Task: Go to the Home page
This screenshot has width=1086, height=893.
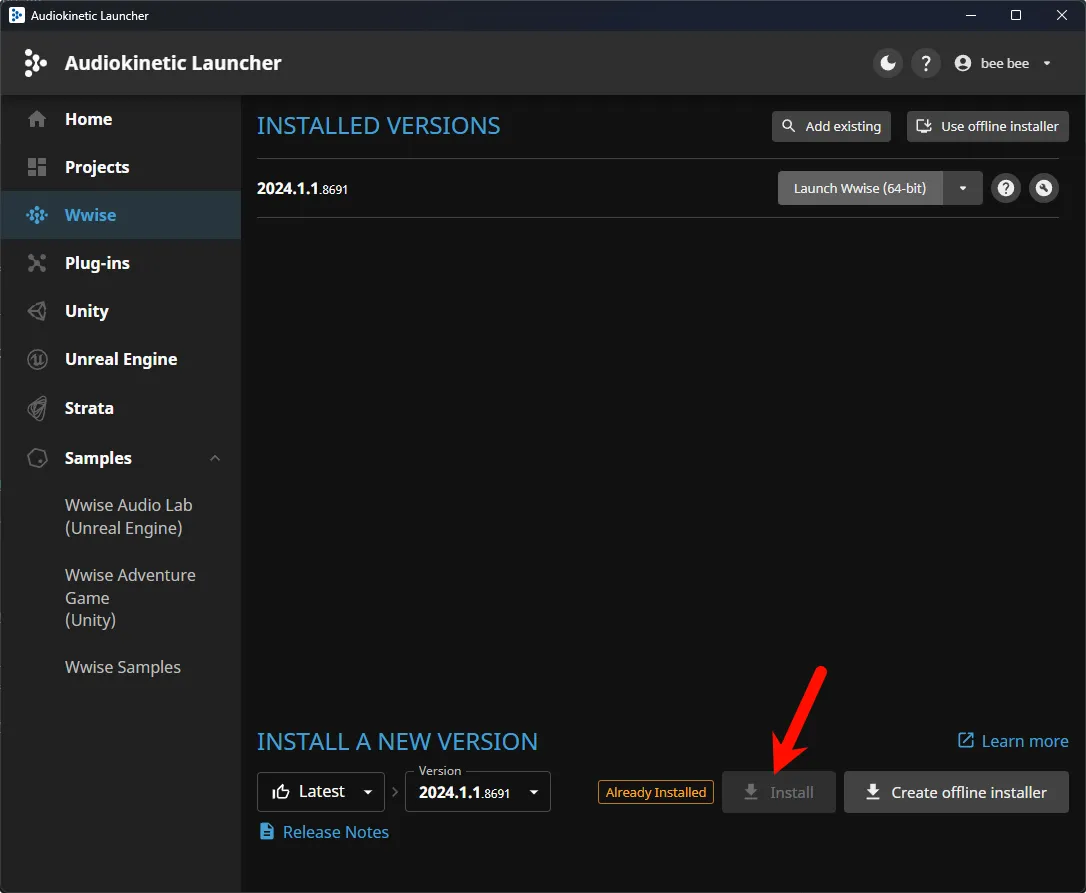Action: 88,119
